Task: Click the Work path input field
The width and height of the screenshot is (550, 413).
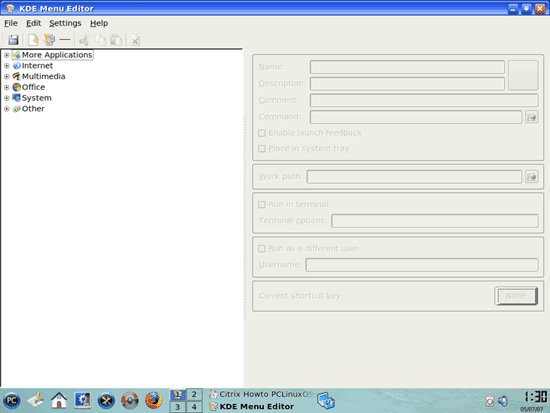Action: point(414,177)
